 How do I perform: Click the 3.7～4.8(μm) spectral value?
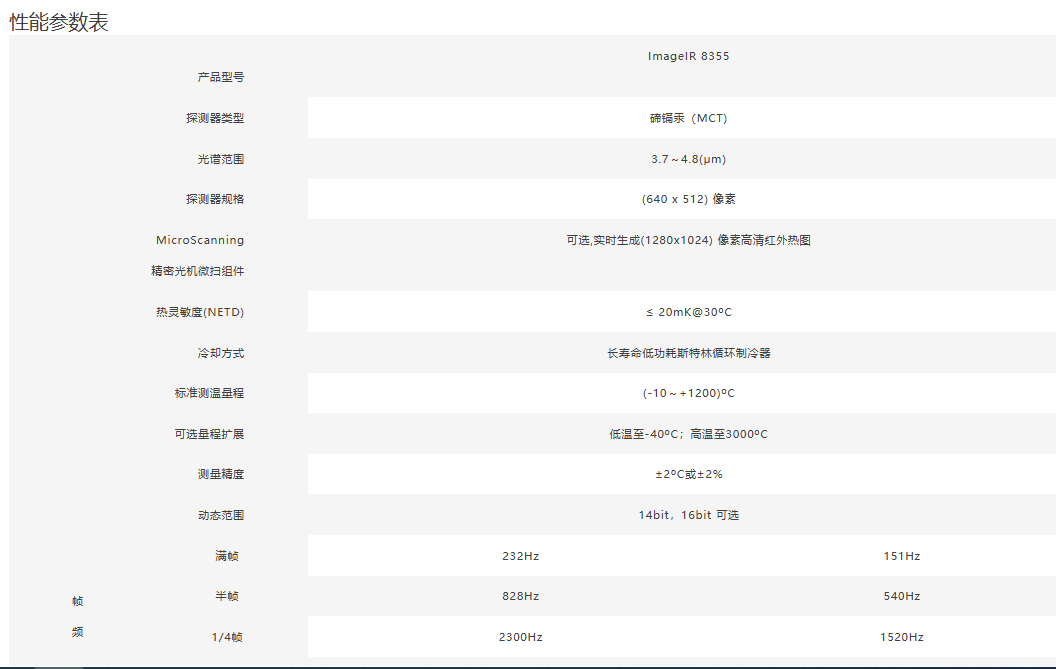688,159
